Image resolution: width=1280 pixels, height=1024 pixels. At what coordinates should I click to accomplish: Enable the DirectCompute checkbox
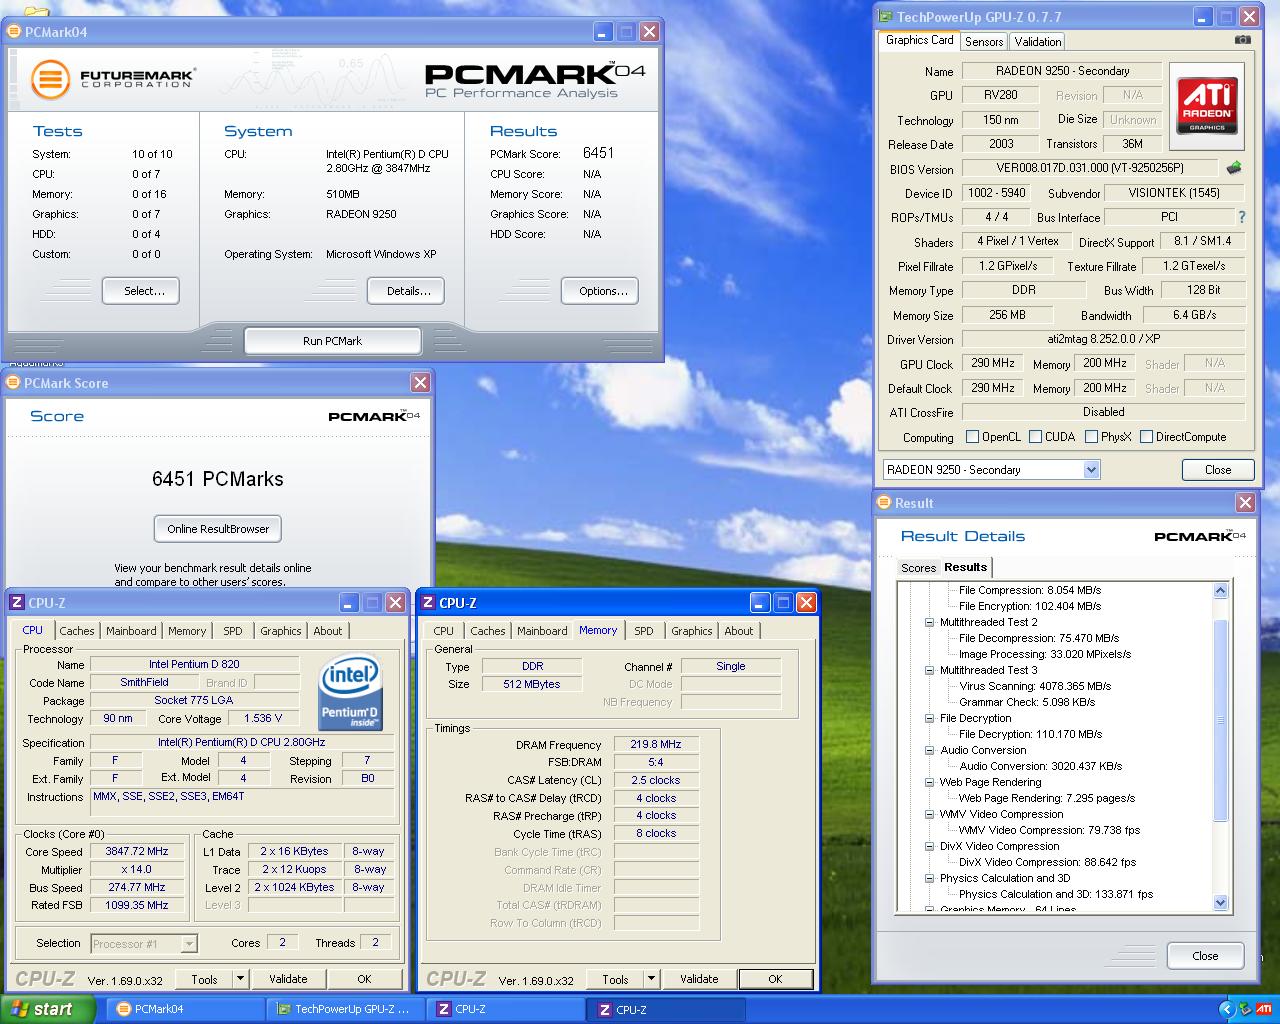click(1146, 437)
